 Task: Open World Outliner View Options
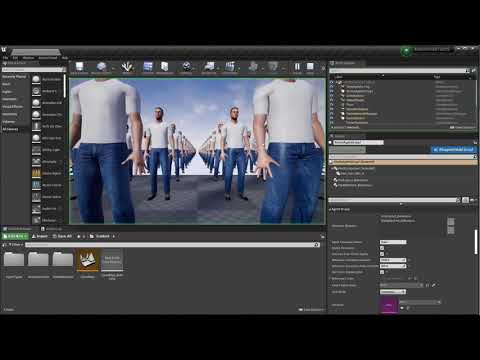(x=462, y=127)
